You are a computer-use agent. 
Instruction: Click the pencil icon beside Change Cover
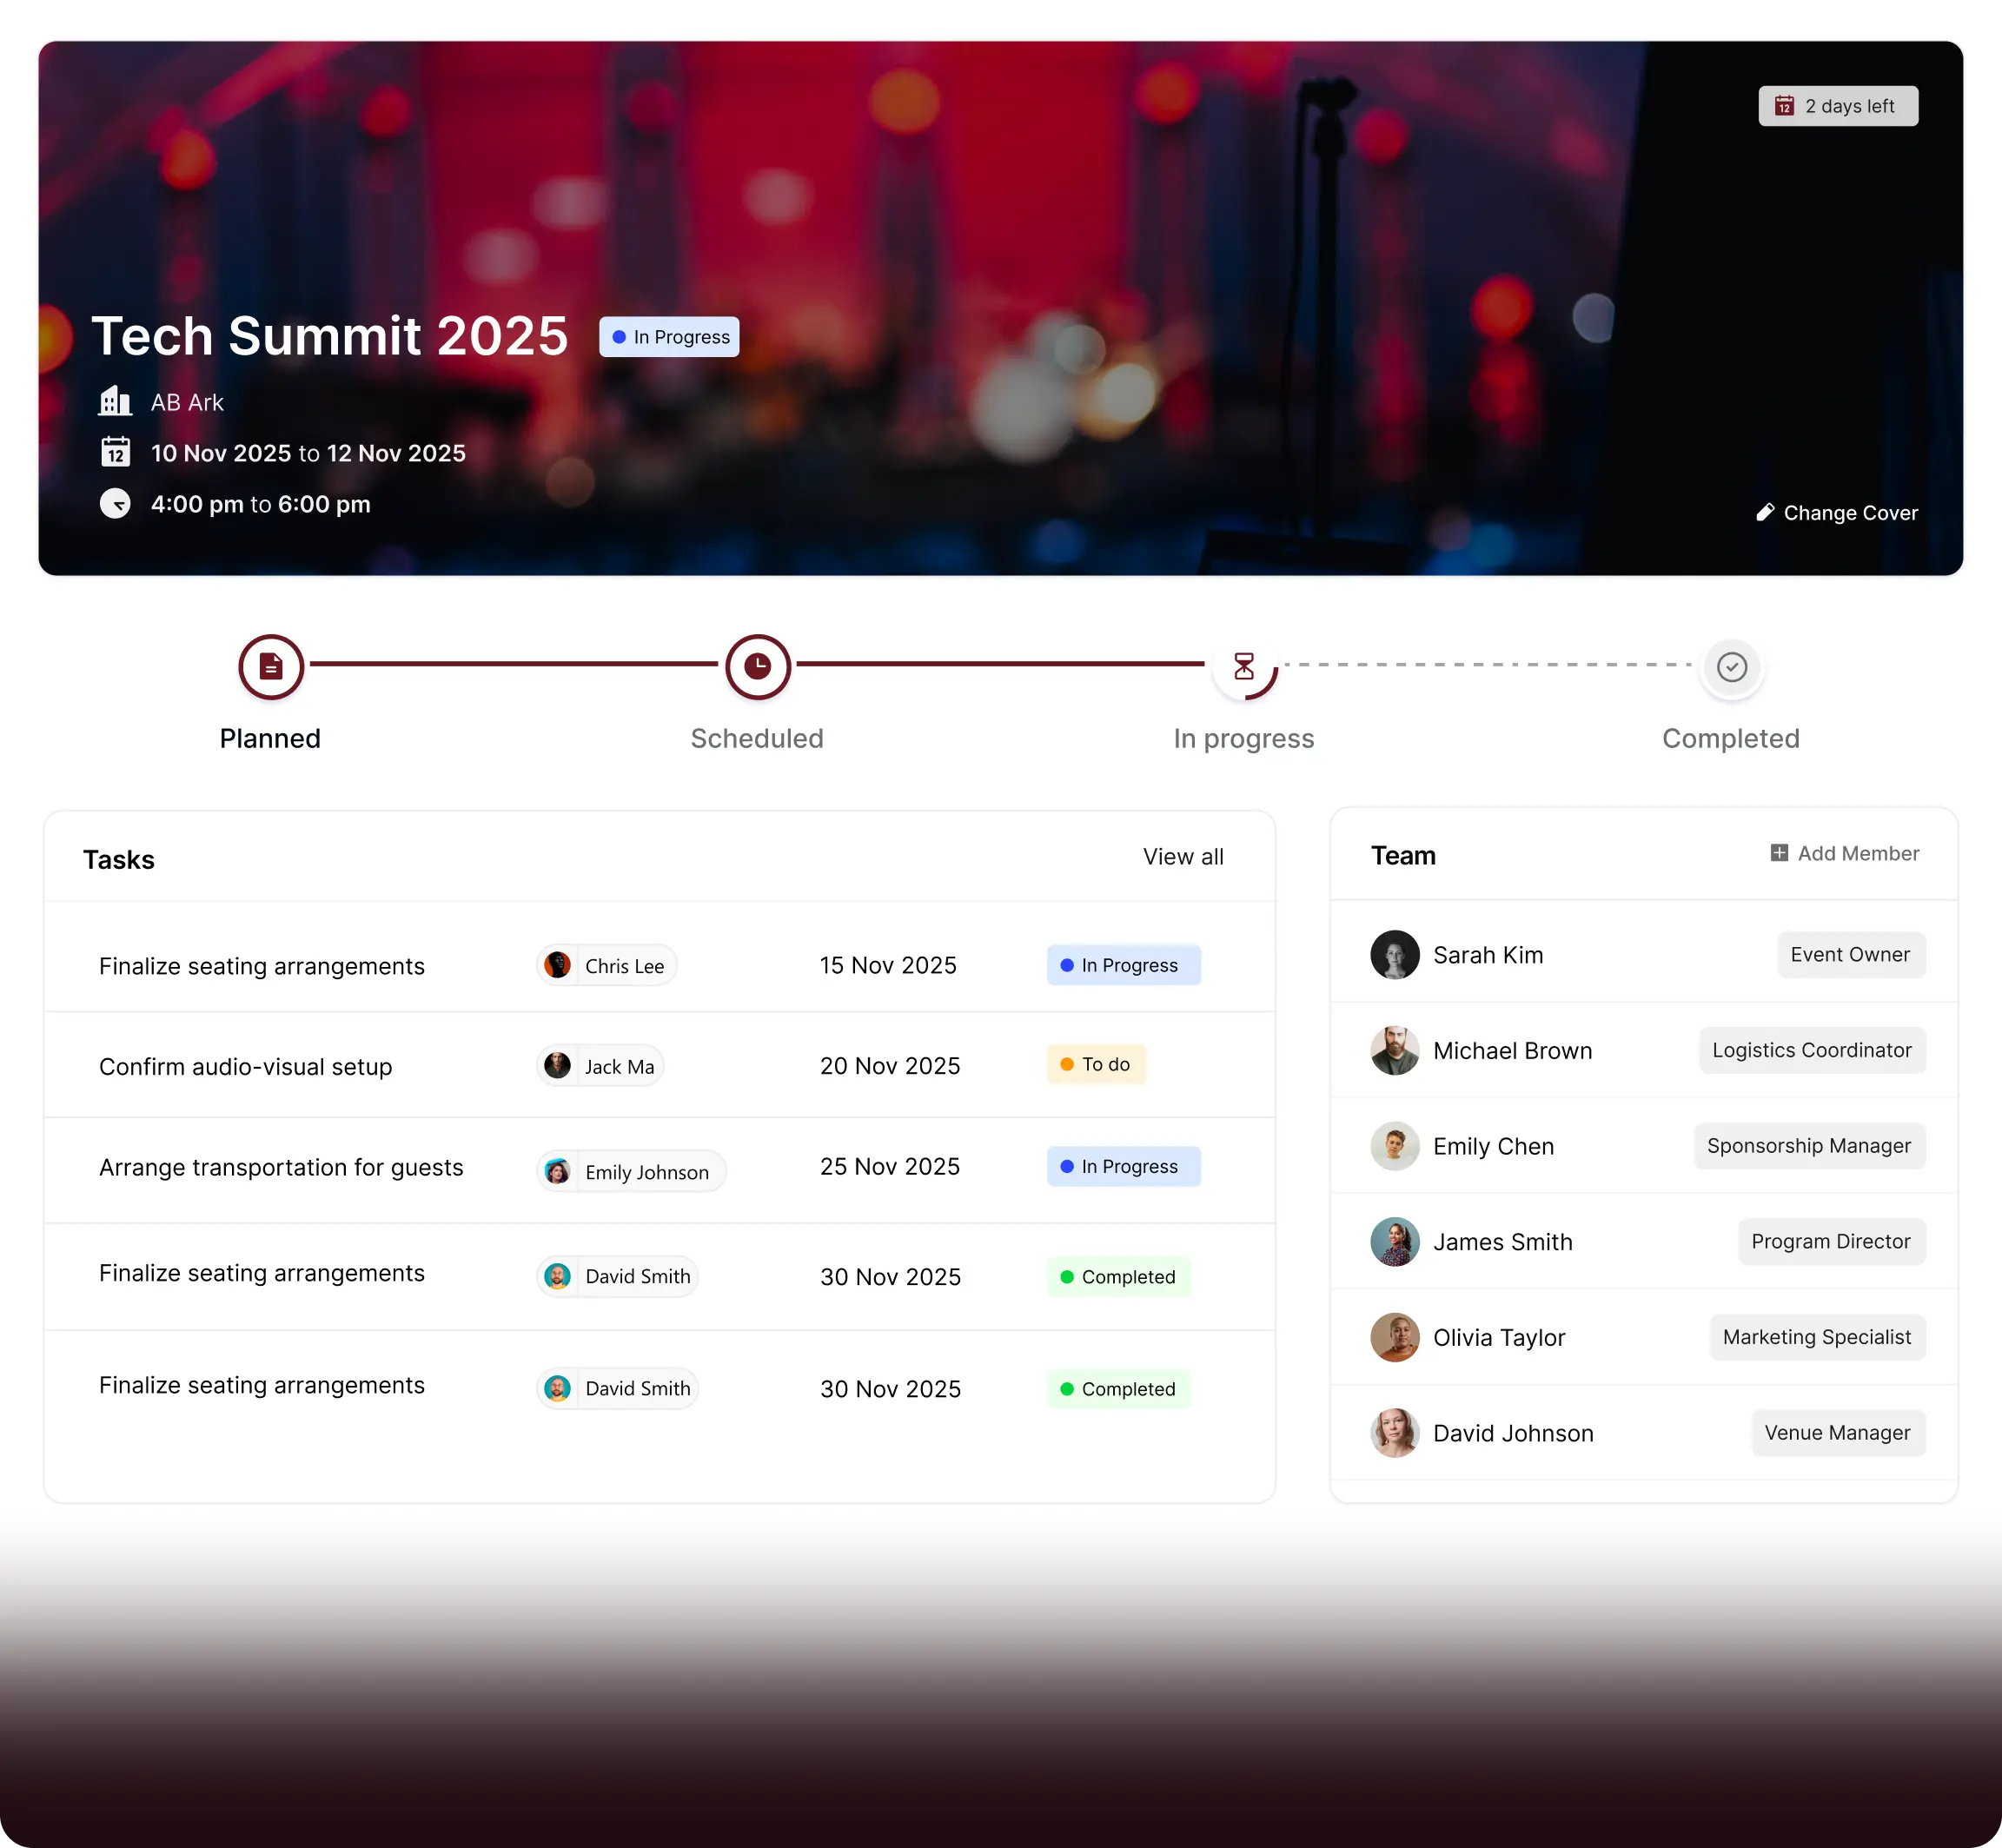click(1765, 512)
